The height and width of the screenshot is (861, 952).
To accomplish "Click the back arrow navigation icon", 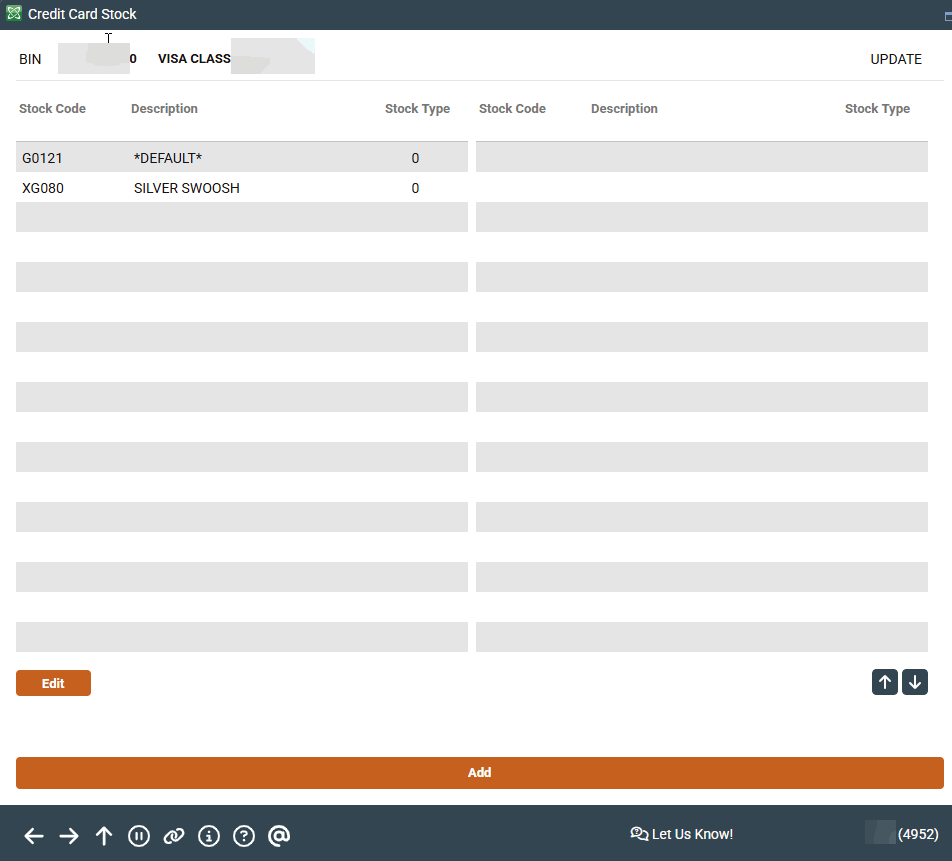I will click(34, 836).
